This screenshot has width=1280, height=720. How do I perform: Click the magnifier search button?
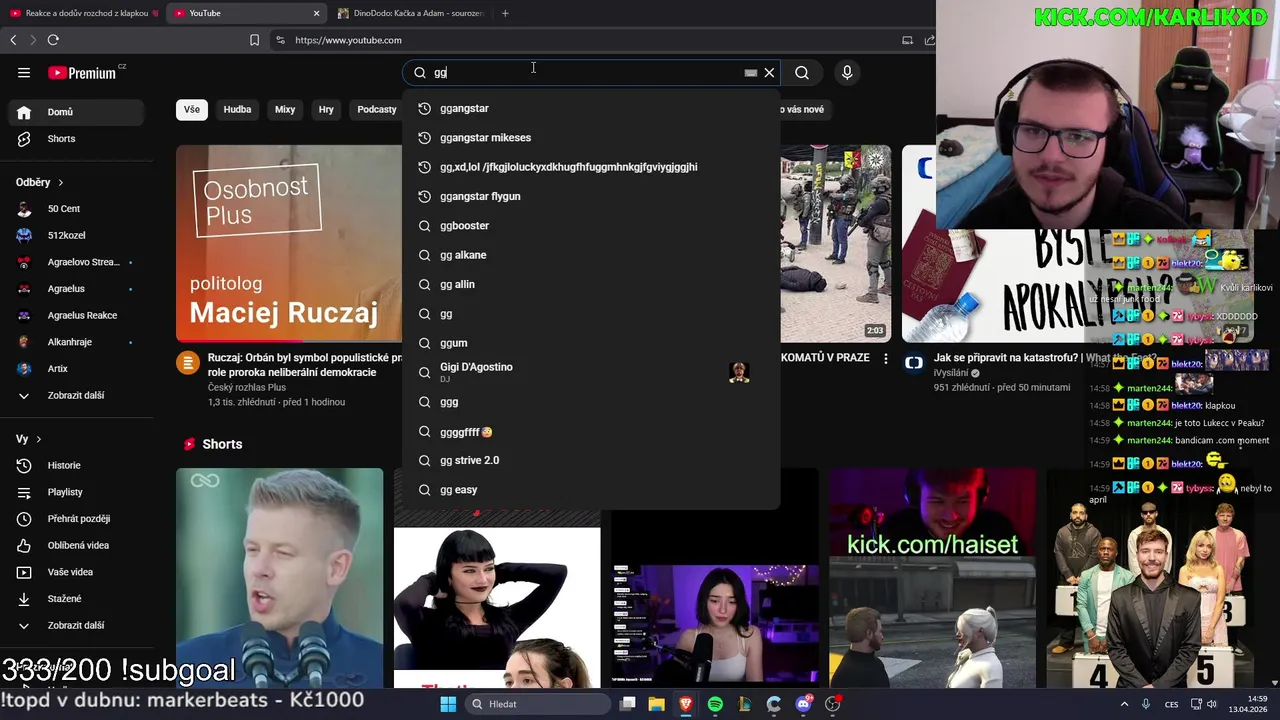[802, 72]
